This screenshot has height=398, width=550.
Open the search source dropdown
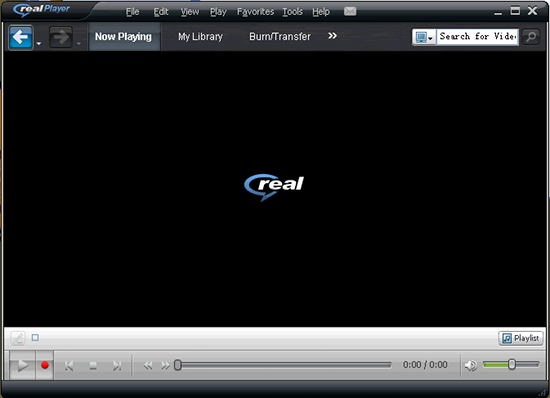click(424, 37)
